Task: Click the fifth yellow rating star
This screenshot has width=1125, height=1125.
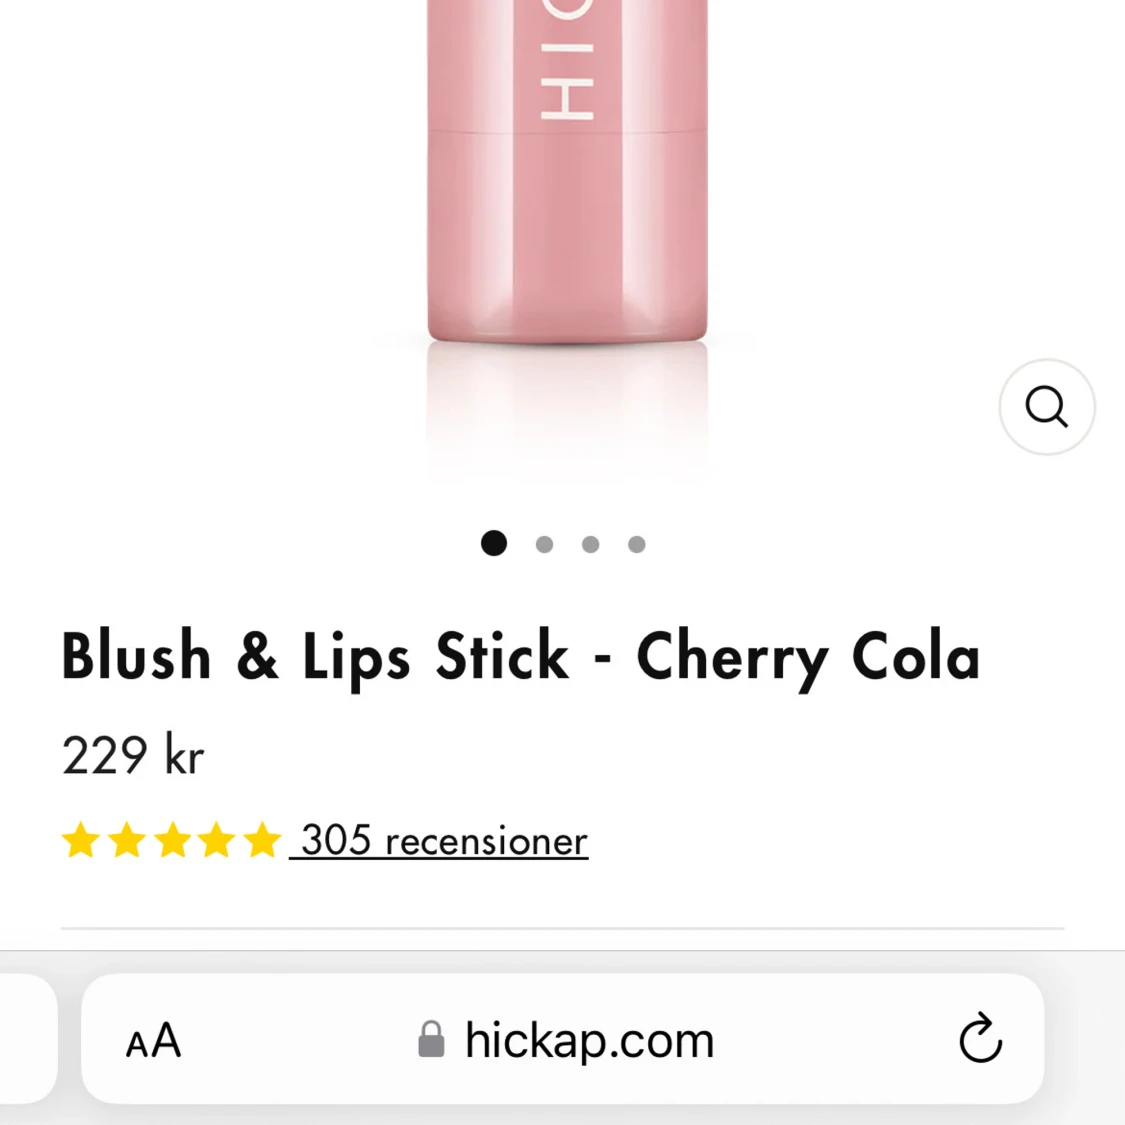Action: coord(263,840)
